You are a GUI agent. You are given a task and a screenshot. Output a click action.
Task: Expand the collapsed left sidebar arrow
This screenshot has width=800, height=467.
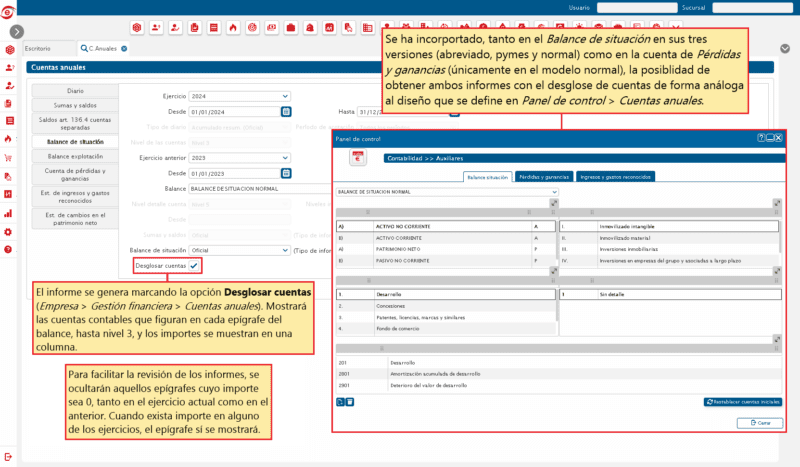coord(16,32)
